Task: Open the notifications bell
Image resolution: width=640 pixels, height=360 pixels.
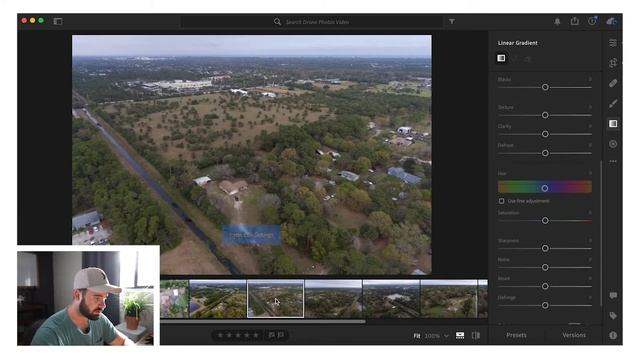Action: (x=557, y=21)
